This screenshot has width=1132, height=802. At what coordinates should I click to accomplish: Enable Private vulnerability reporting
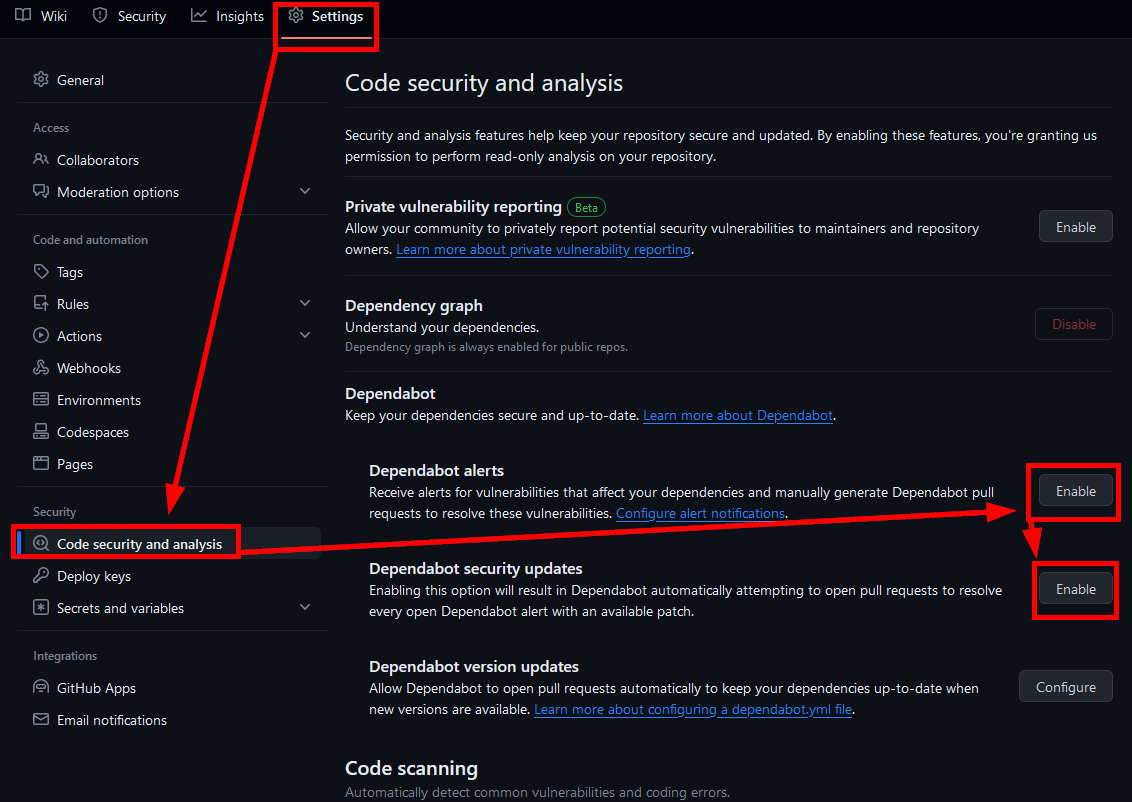(x=1075, y=227)
